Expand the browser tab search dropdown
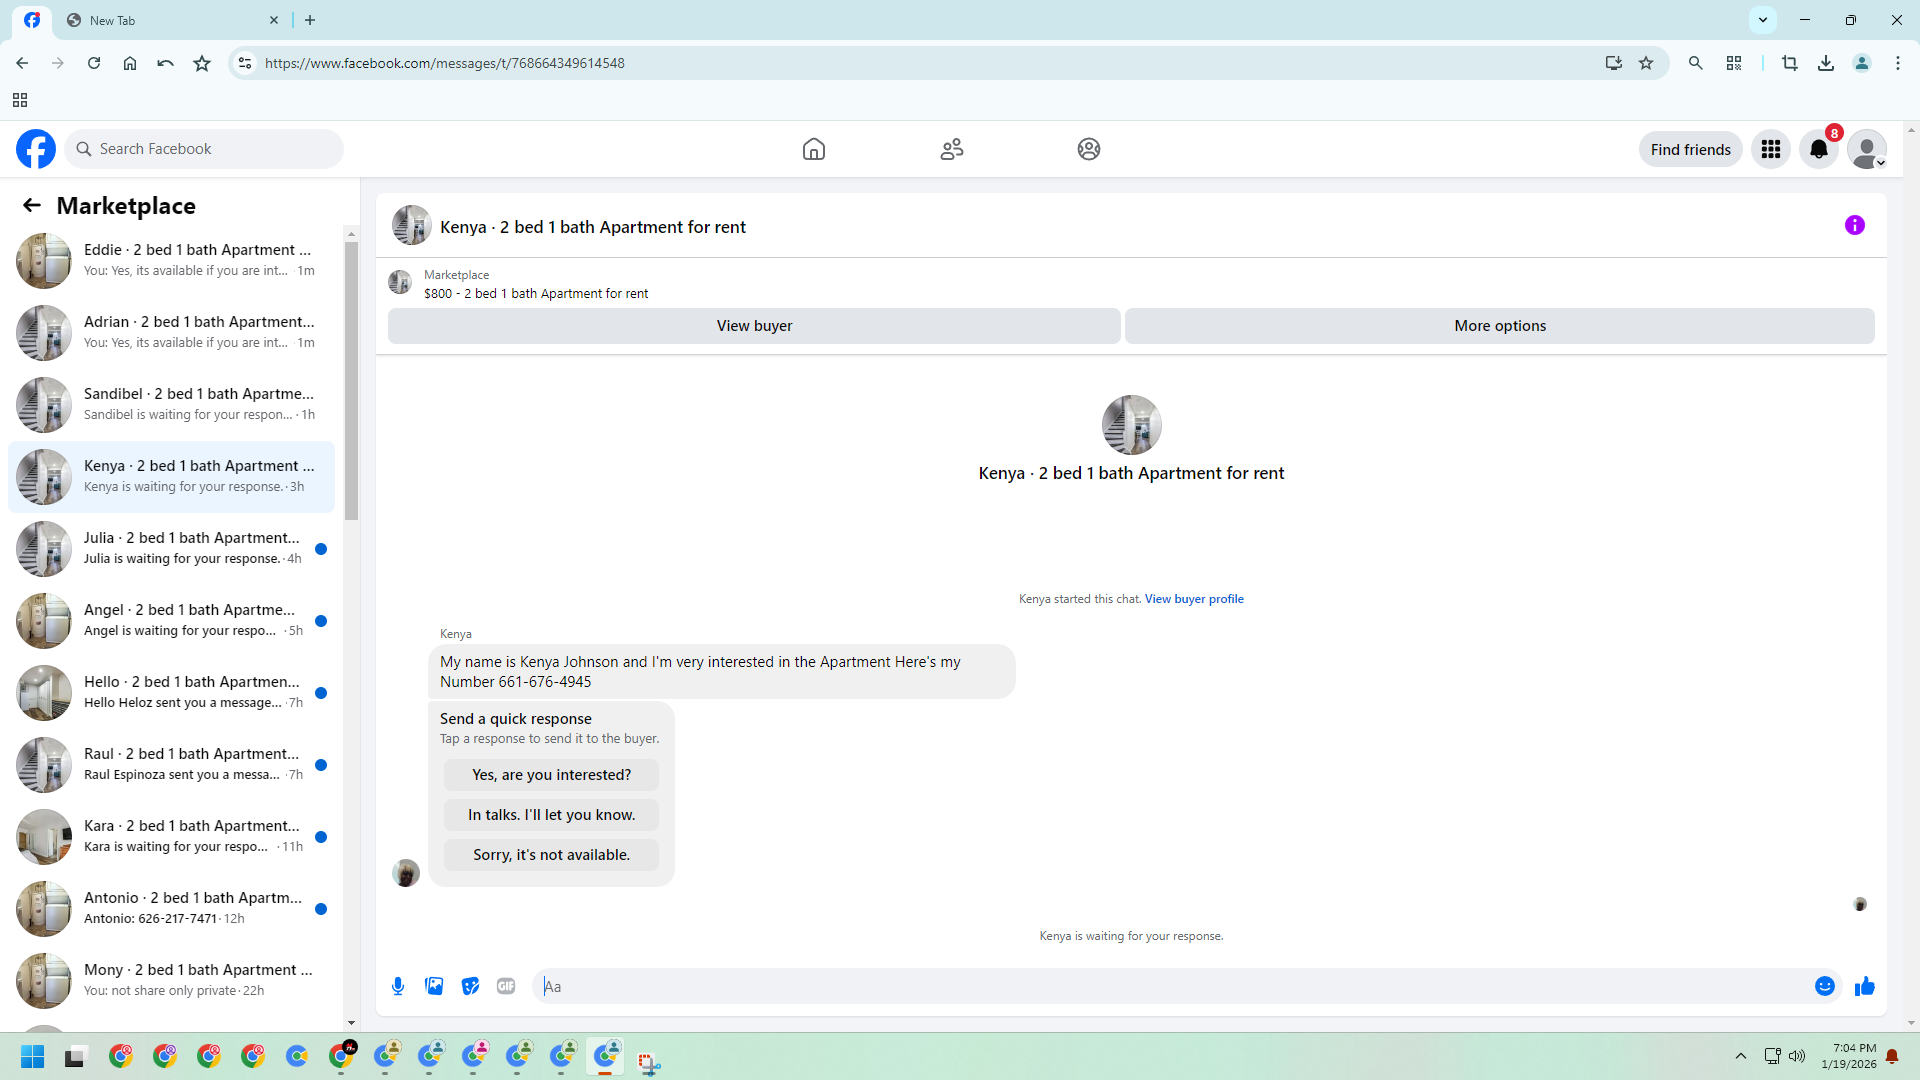Image resolution: width=1920 pixels, height=1080 pixels. pos(1763,19)
